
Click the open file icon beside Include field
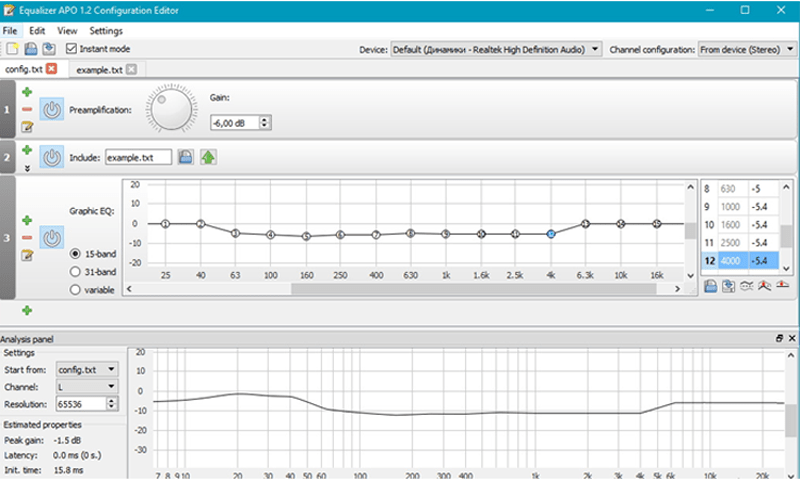pos(186,157)
